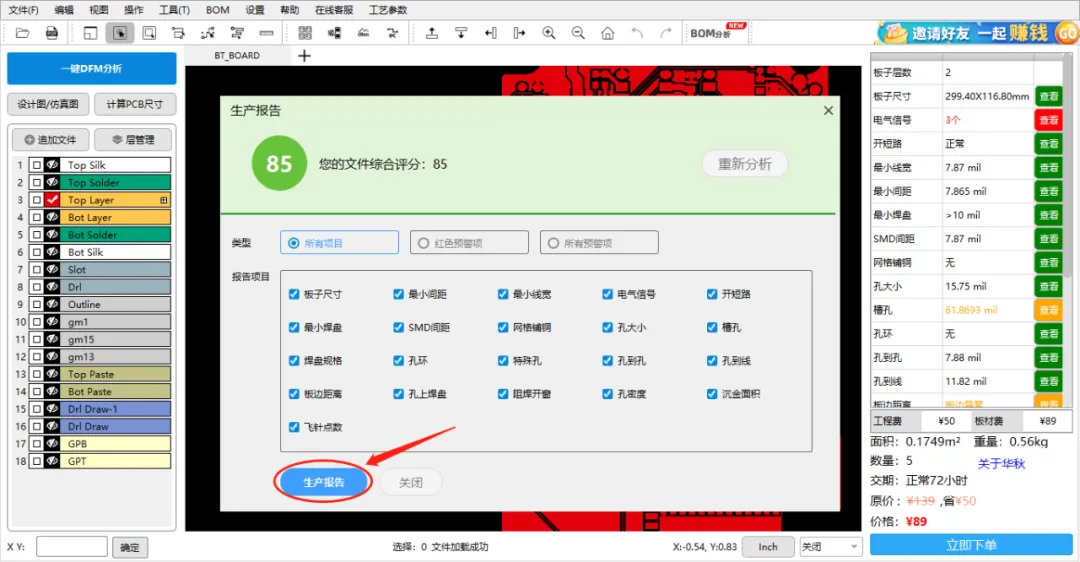Click the panelize grid toolbar icon
The height and width of the screenshot is (562, 1080).
[x=305, y=33]
